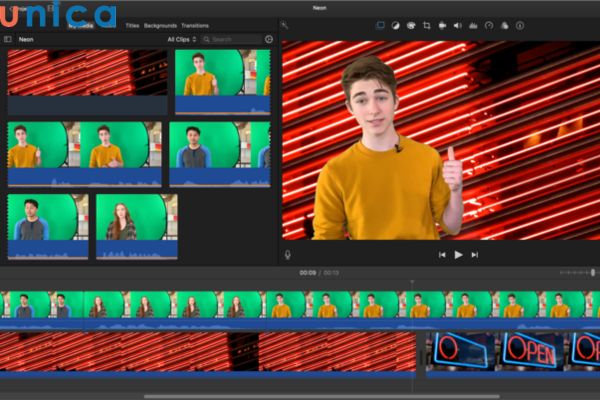
Task: Open the noise reduction and equalizer tool
Action: pyautogui.click(x=472, y=25)
